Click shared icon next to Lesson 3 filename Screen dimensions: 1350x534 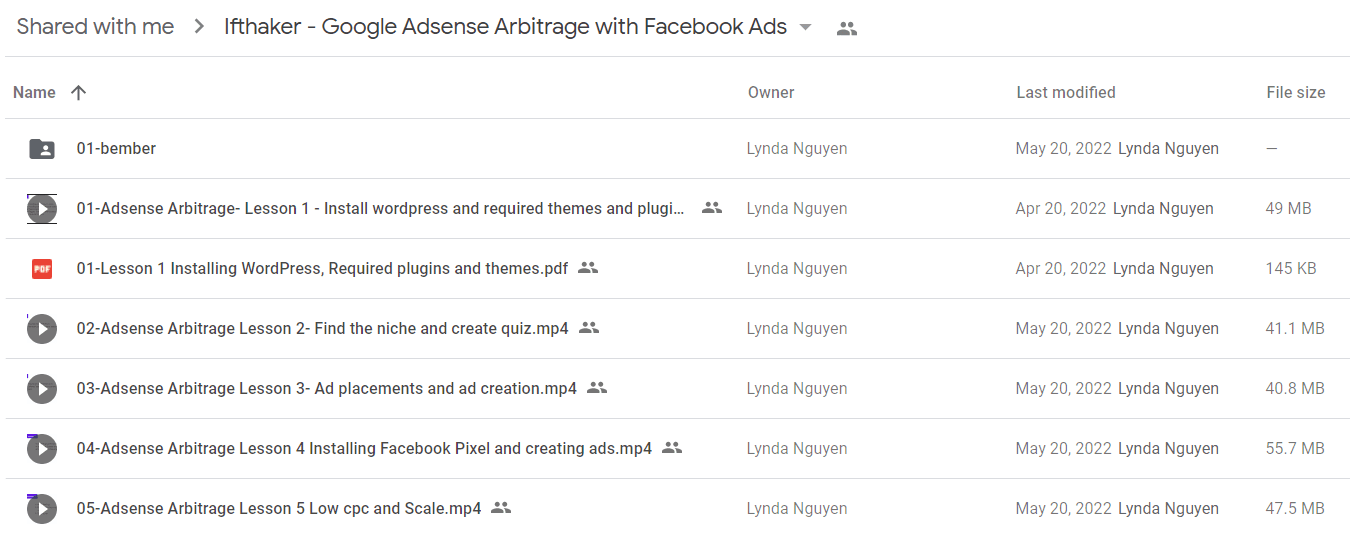pyautogui.click(x=597, y=388)
